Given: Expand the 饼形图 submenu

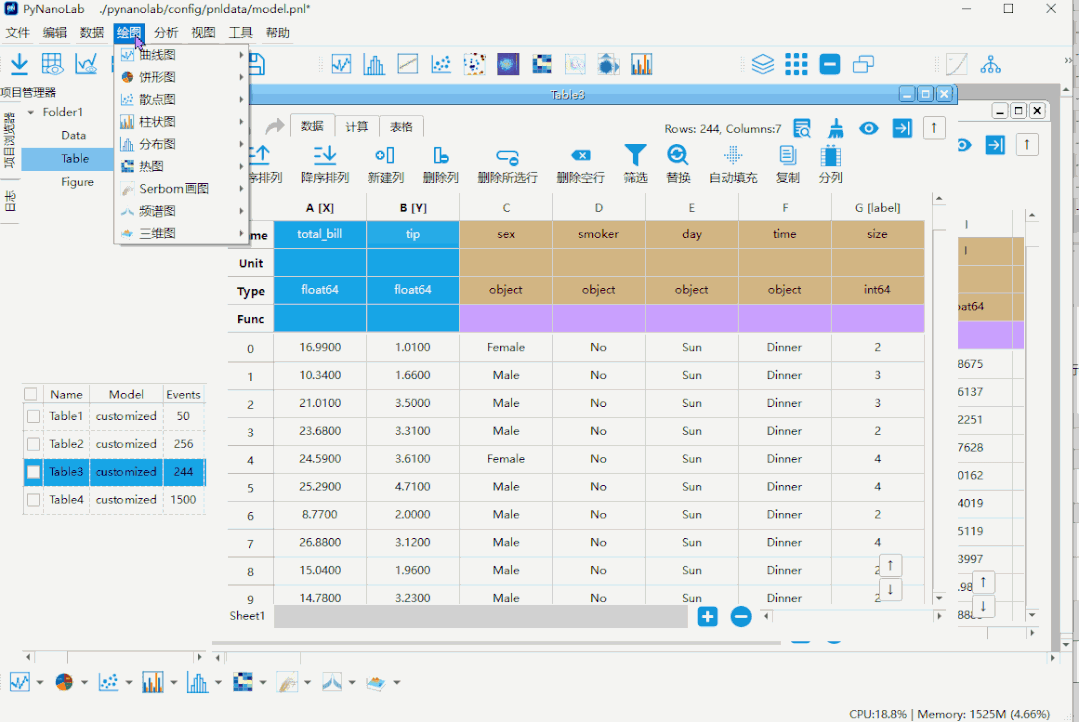Looking at the screenshot, I should click(x=182, y=76).
